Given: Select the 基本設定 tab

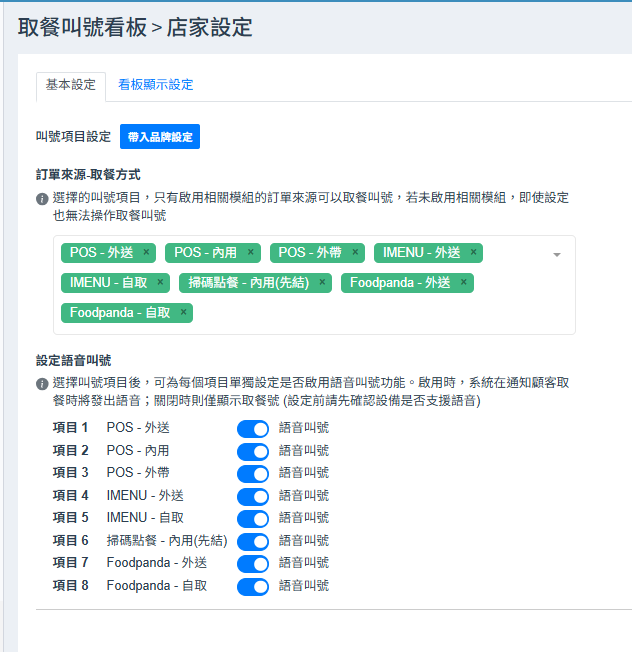Looking at the screenshot, I should pyautogui.click(x=71, y=85).
